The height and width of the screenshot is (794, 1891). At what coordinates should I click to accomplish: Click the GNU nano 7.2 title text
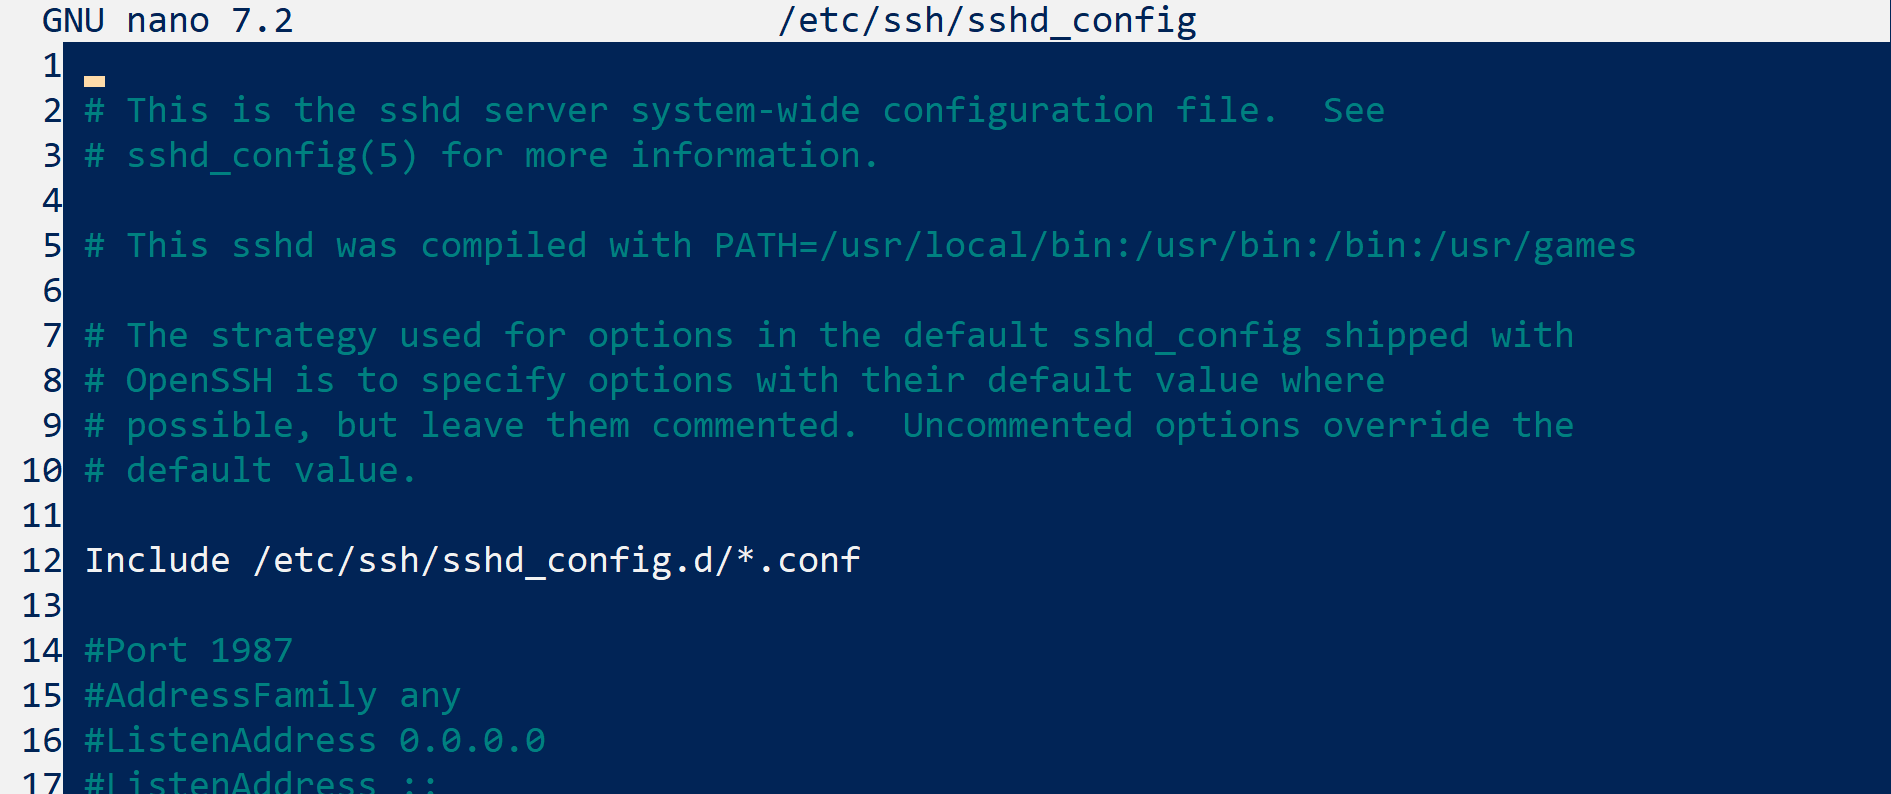[168, 20]
